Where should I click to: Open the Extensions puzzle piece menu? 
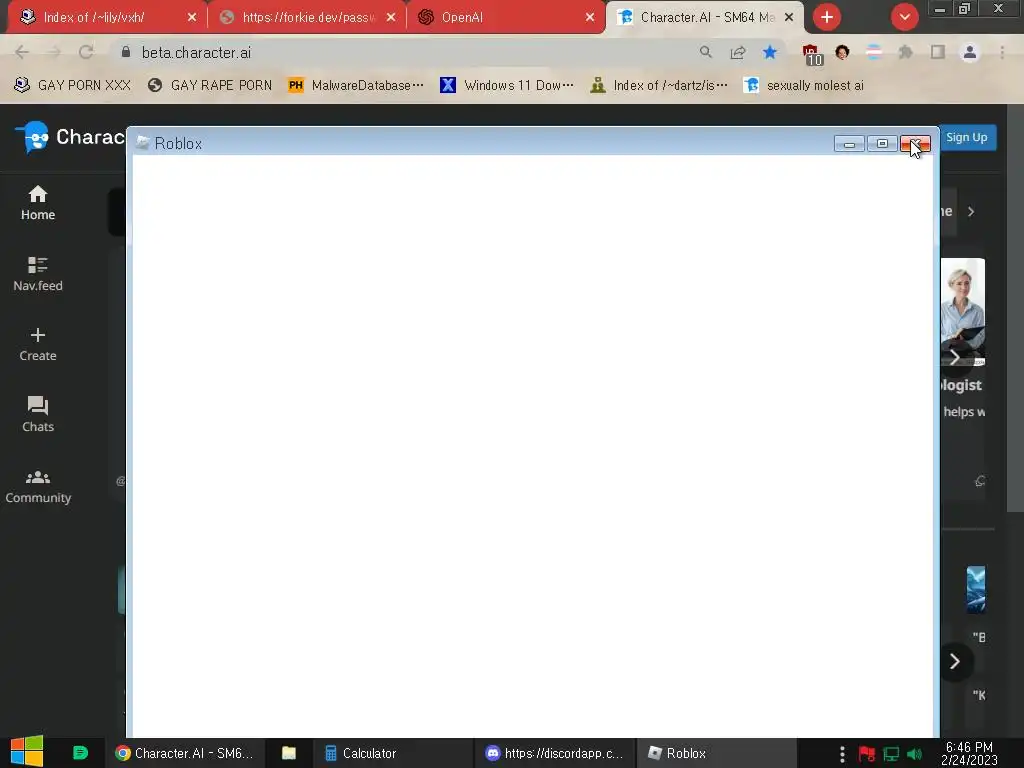pyautogui.click(x=905, y=52)
